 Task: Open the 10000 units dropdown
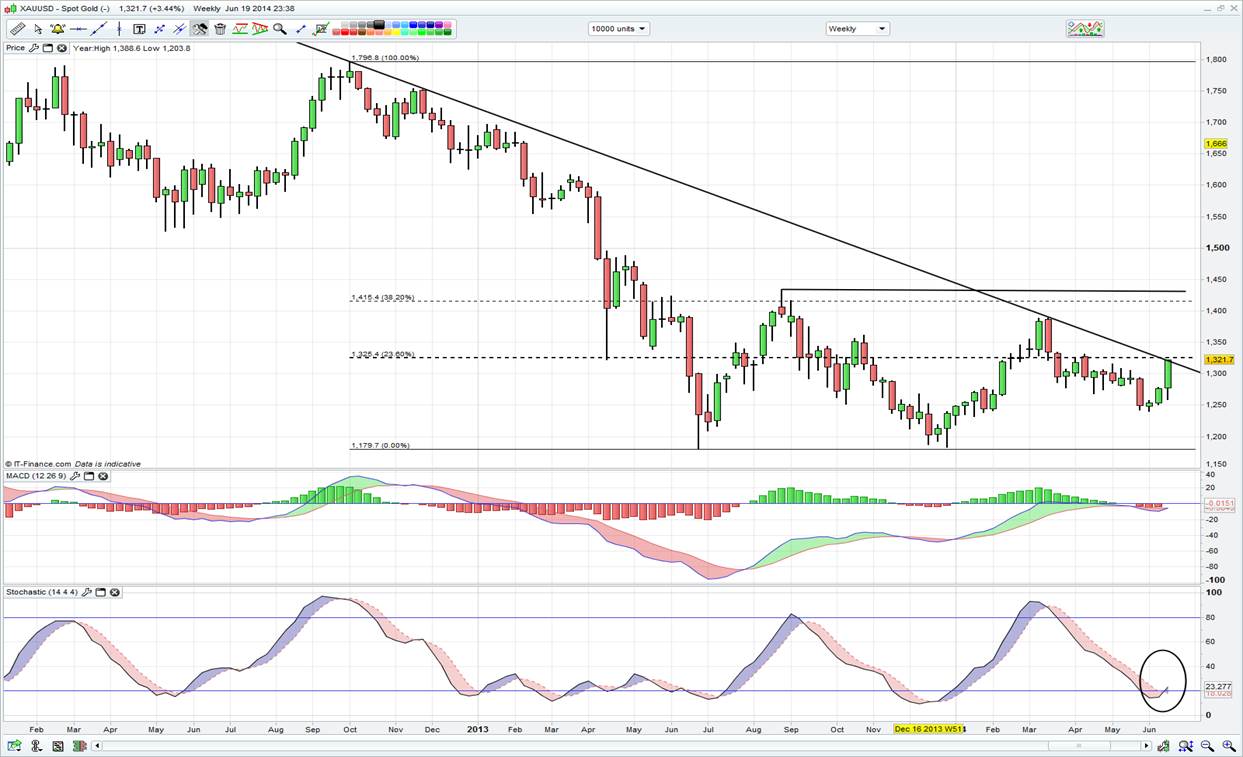click(x=618, y=29)
